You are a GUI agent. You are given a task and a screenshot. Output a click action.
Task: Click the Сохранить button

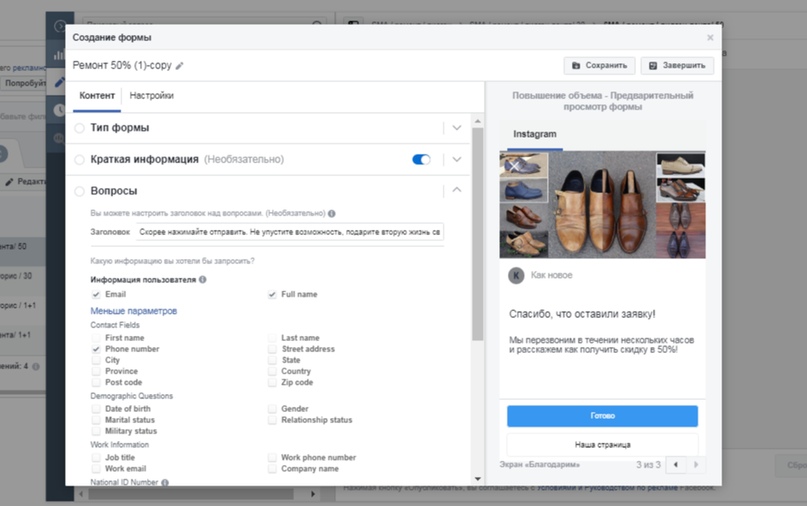600,66
